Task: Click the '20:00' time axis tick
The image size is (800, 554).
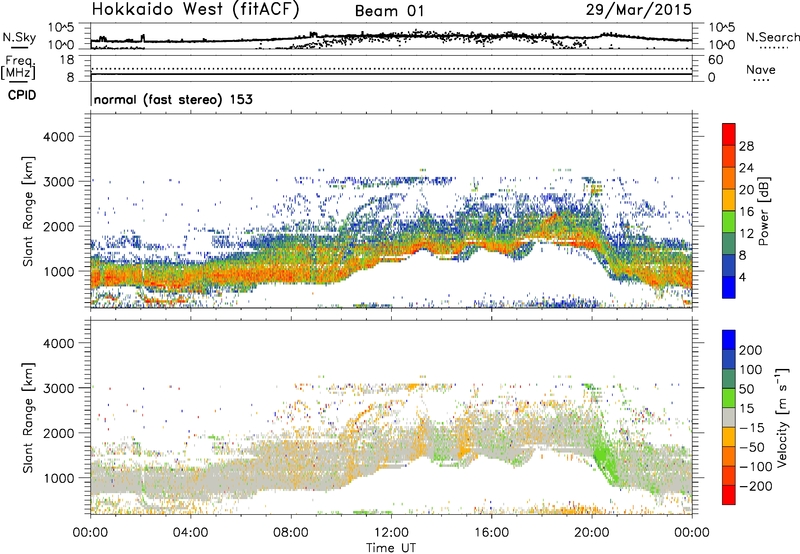Action: point(592,533)
